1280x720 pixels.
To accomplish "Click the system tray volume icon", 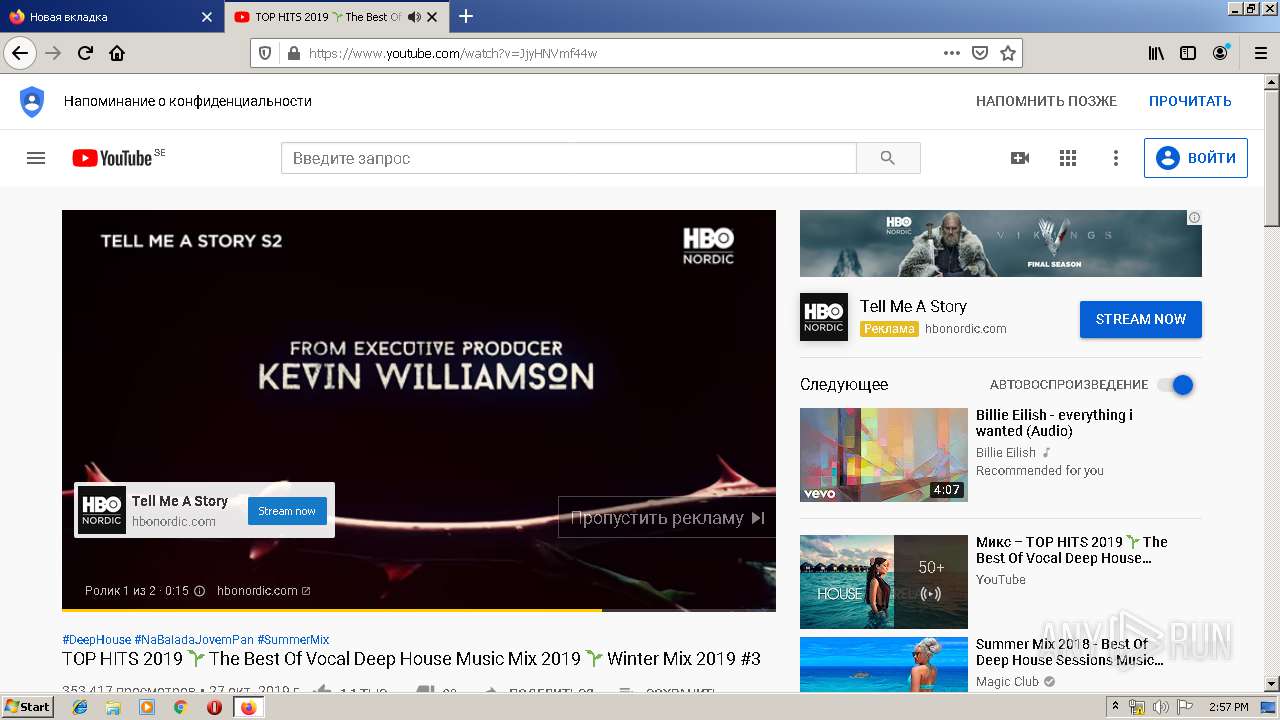I will [x=1160, y=708].
